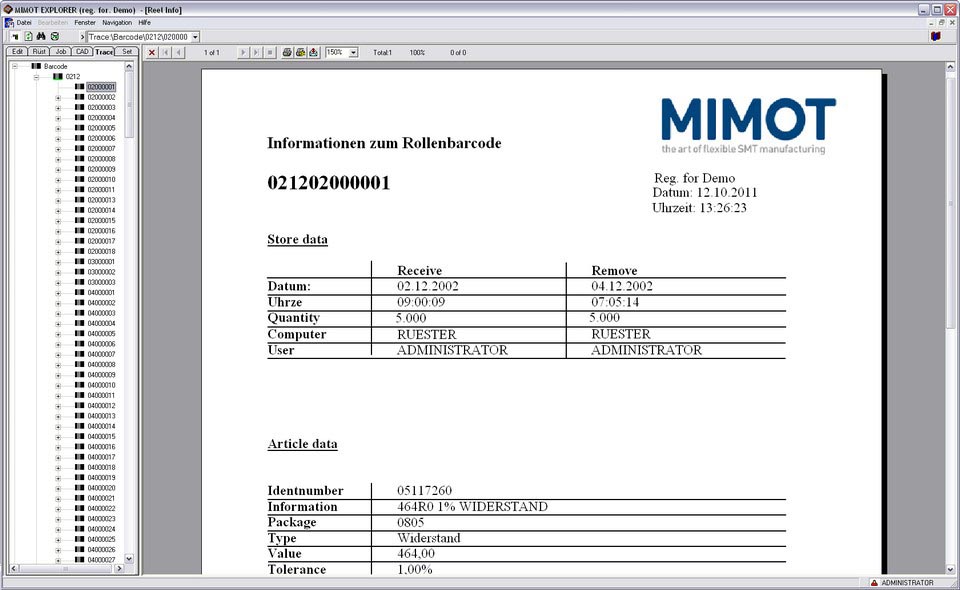Select tree item 04000025
Screen dimensions: 960x590
tap(101, 539)
